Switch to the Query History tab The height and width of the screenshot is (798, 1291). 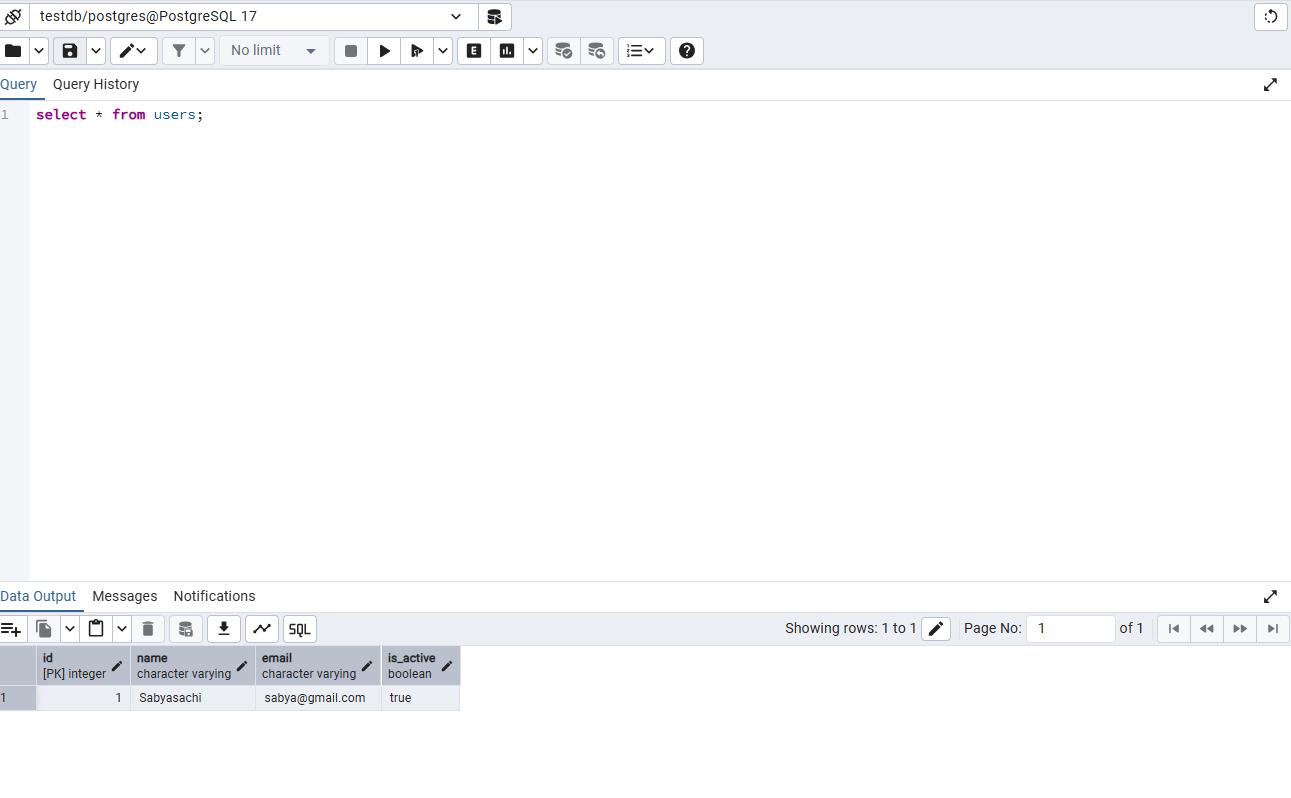pos(96,85)
